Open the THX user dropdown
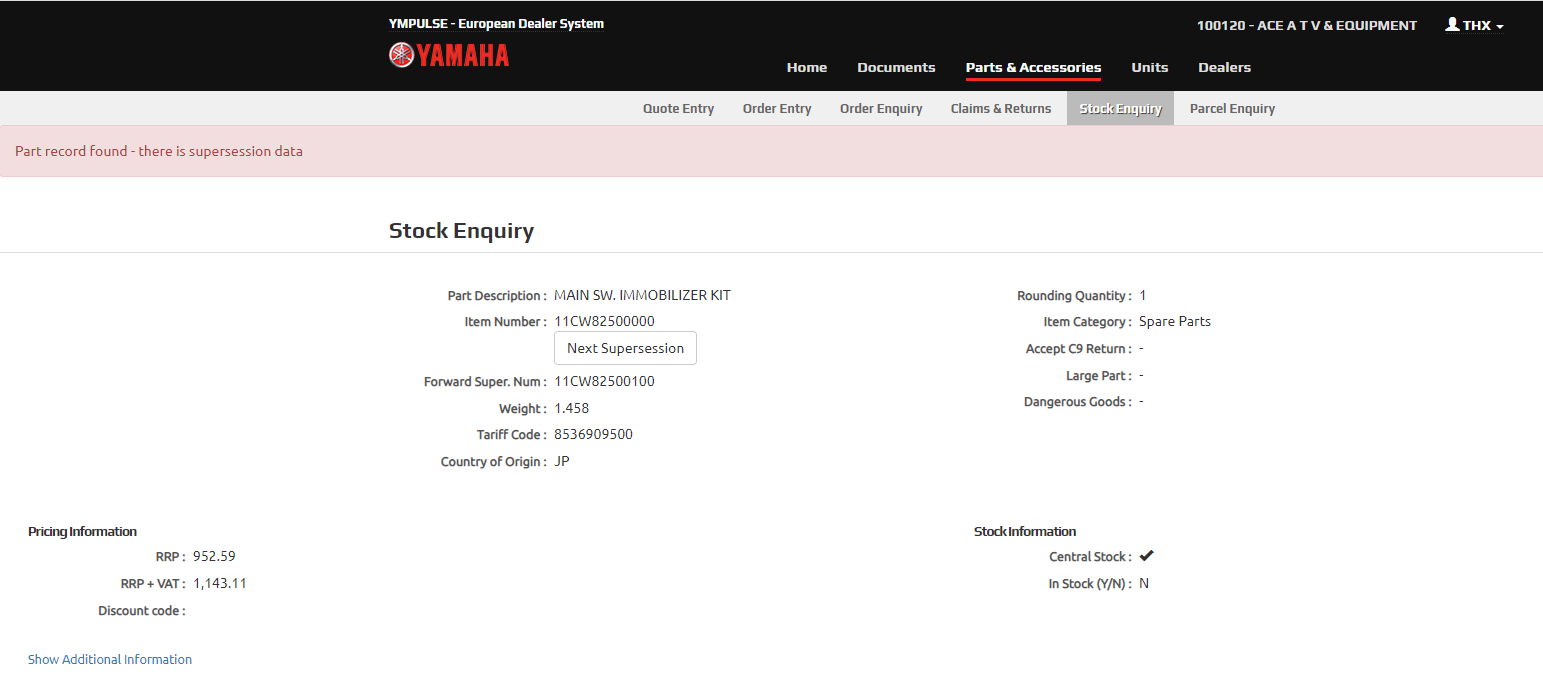The height and width of the screenshot is (682, 1543). click(x=1475, y=25)
